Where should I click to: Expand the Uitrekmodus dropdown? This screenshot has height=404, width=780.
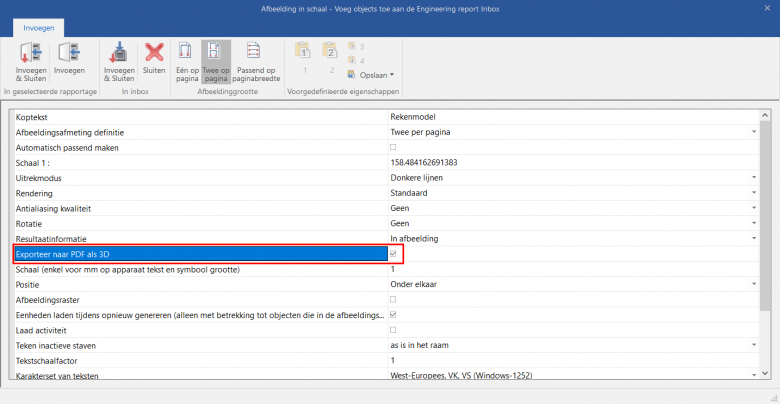pyautogui.click(x=753, y=178)
